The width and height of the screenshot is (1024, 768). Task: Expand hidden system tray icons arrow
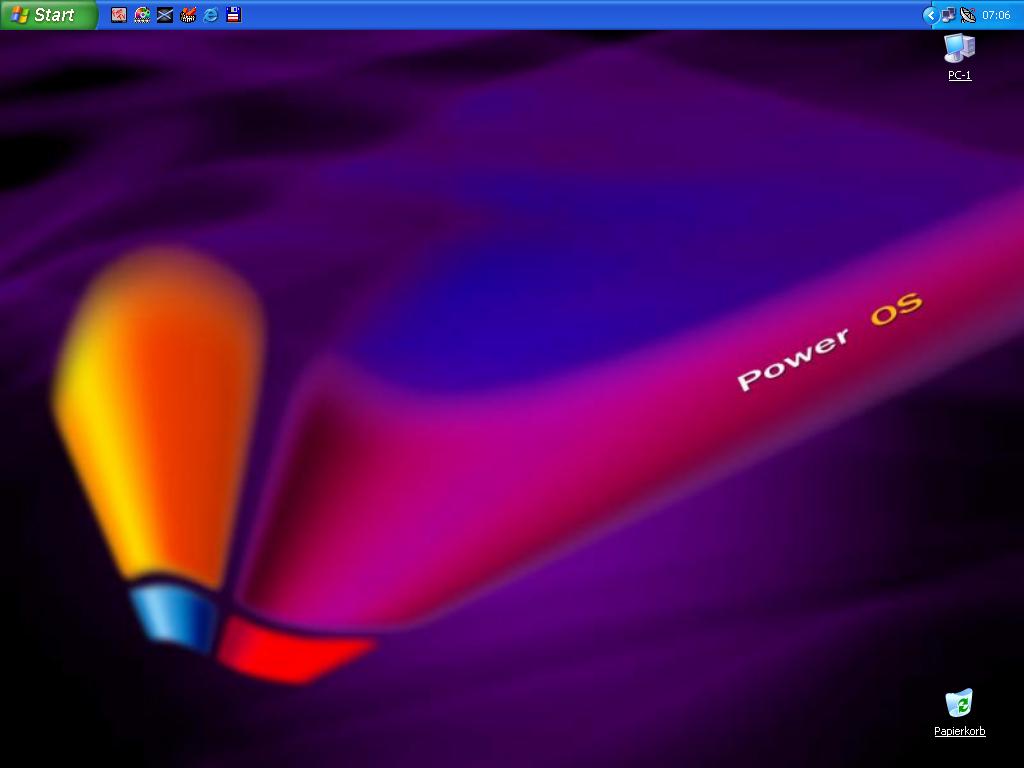(x=931, y=15)
